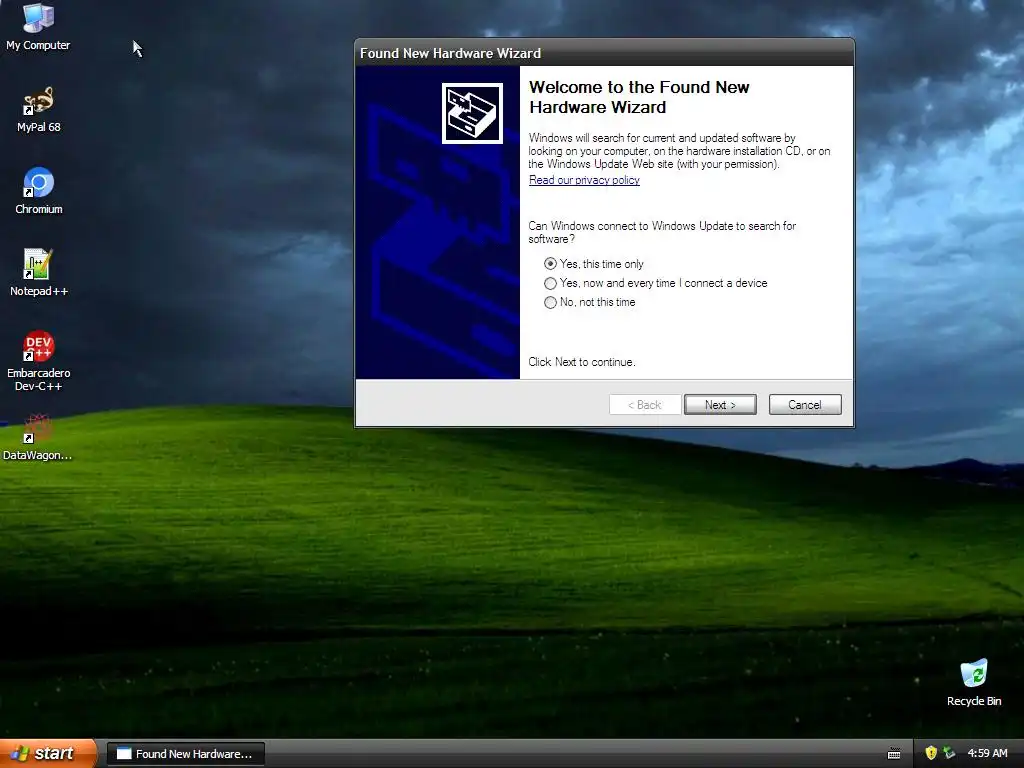Viewport: 1024px width, 768px height.
Task: Click the keyboard icon in taskbar
Action: click(894, 754)
